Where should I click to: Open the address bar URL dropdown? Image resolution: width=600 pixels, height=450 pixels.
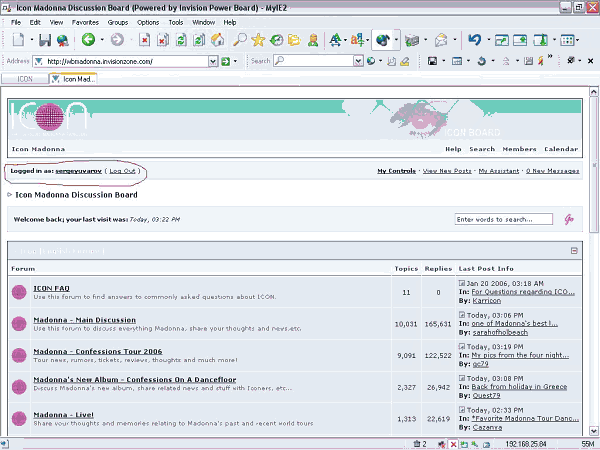pos(213,61)
